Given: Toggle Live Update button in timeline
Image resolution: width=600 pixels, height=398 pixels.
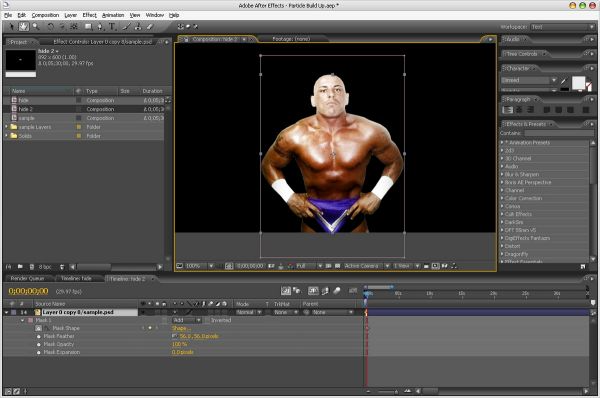Looking at the screenshot, I should pos(286,291).
